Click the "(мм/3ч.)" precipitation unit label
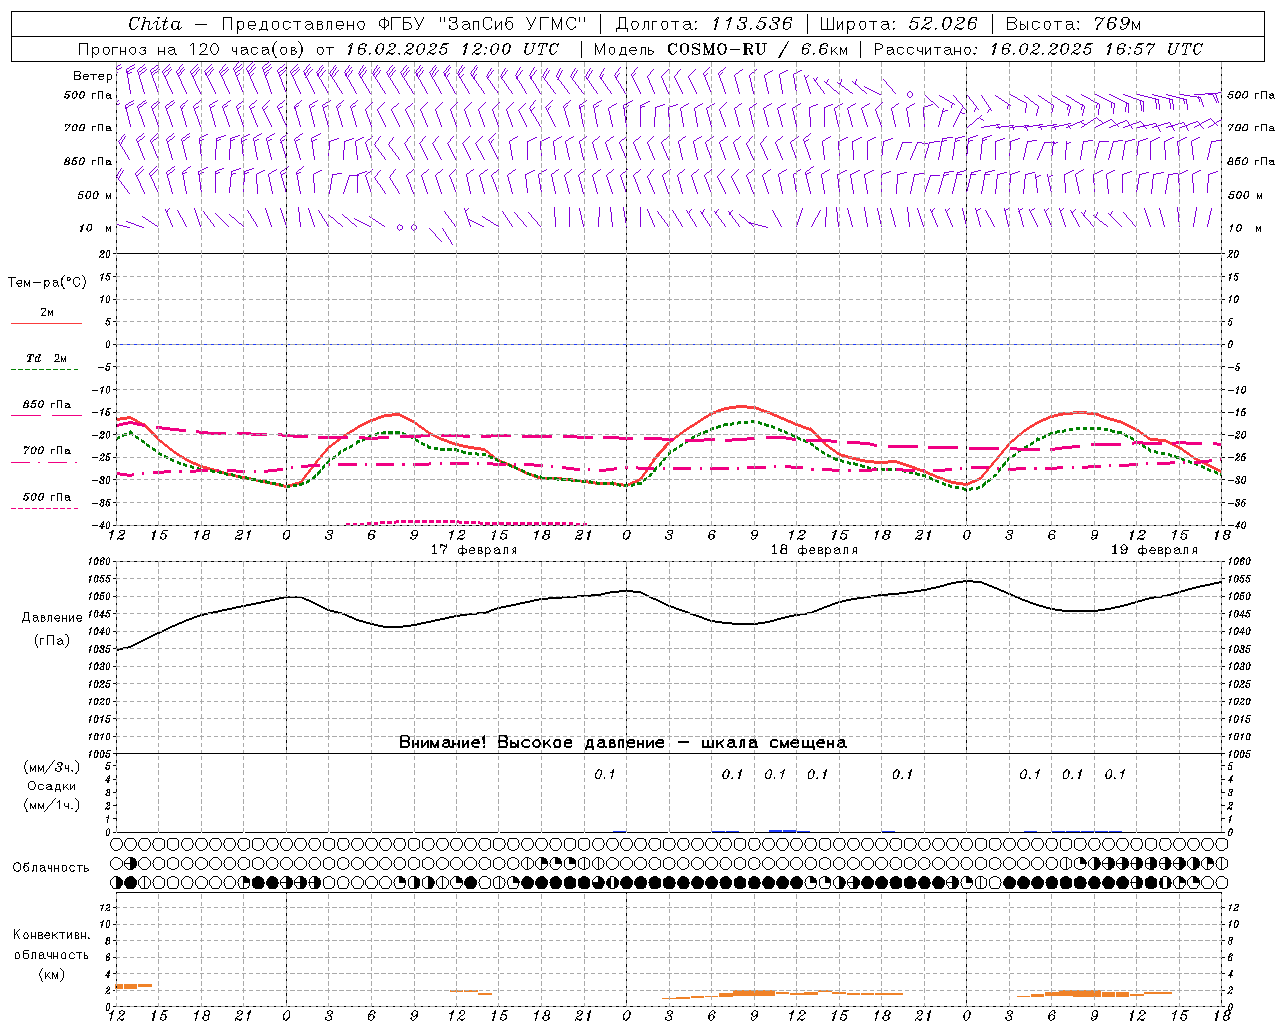The width and height of the screenshot is (1280, 1024). [x=51, y=767]
